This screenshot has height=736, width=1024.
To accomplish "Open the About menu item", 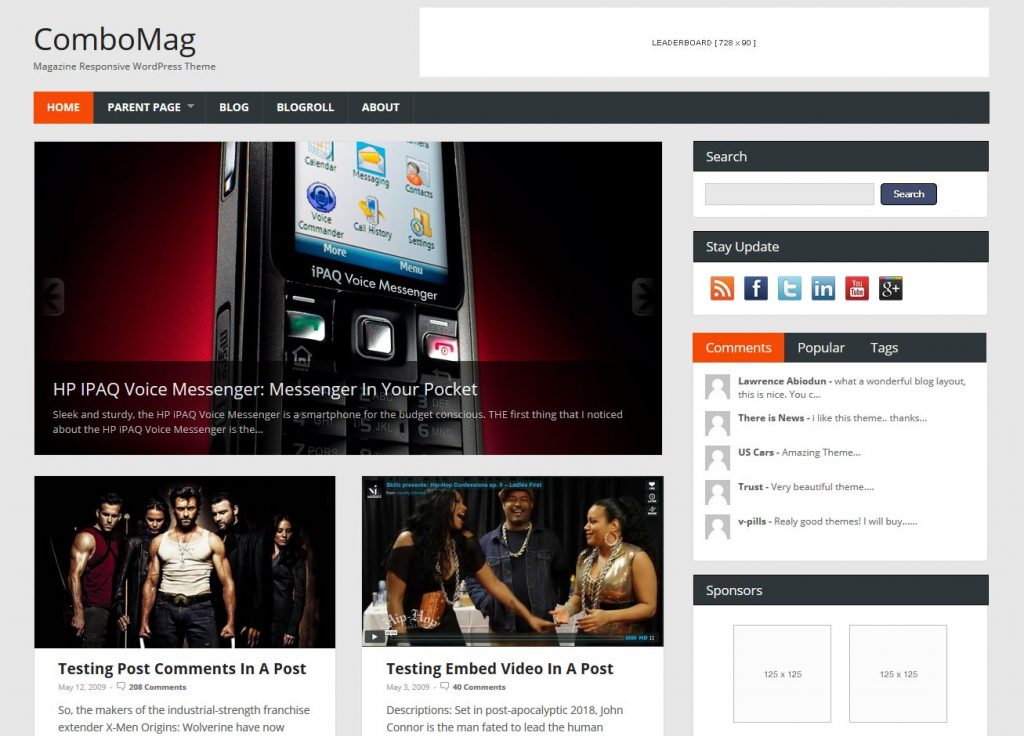I will click(380, 107).
